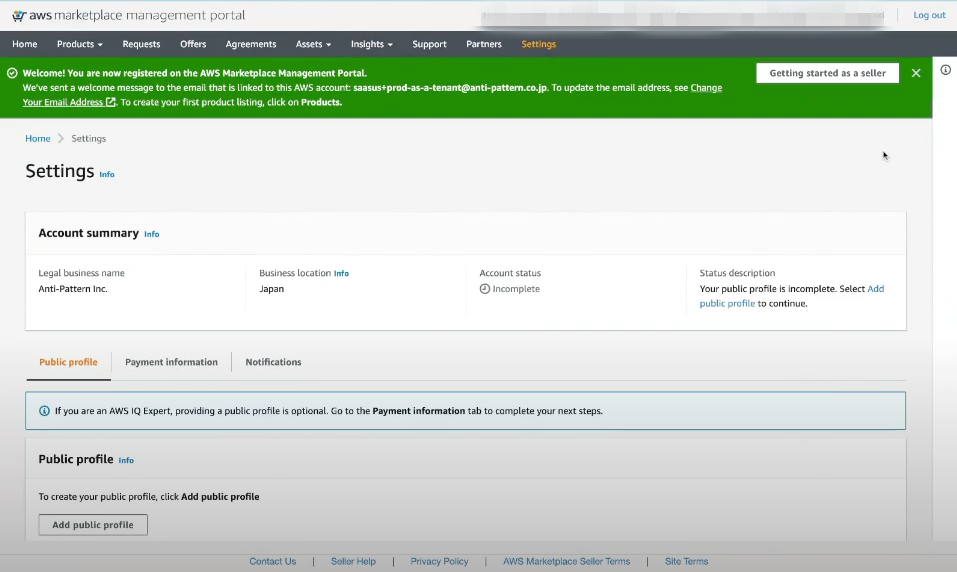This screenshot has width=957, height=572.
Task: Click Add public profile link in Status description
Action: (x=727, y=303)
